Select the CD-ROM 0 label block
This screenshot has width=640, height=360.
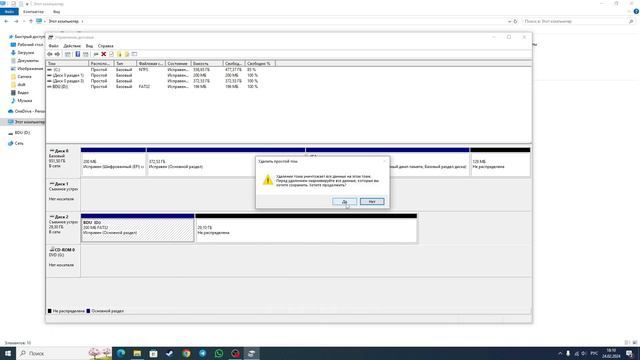pos(63,260)
